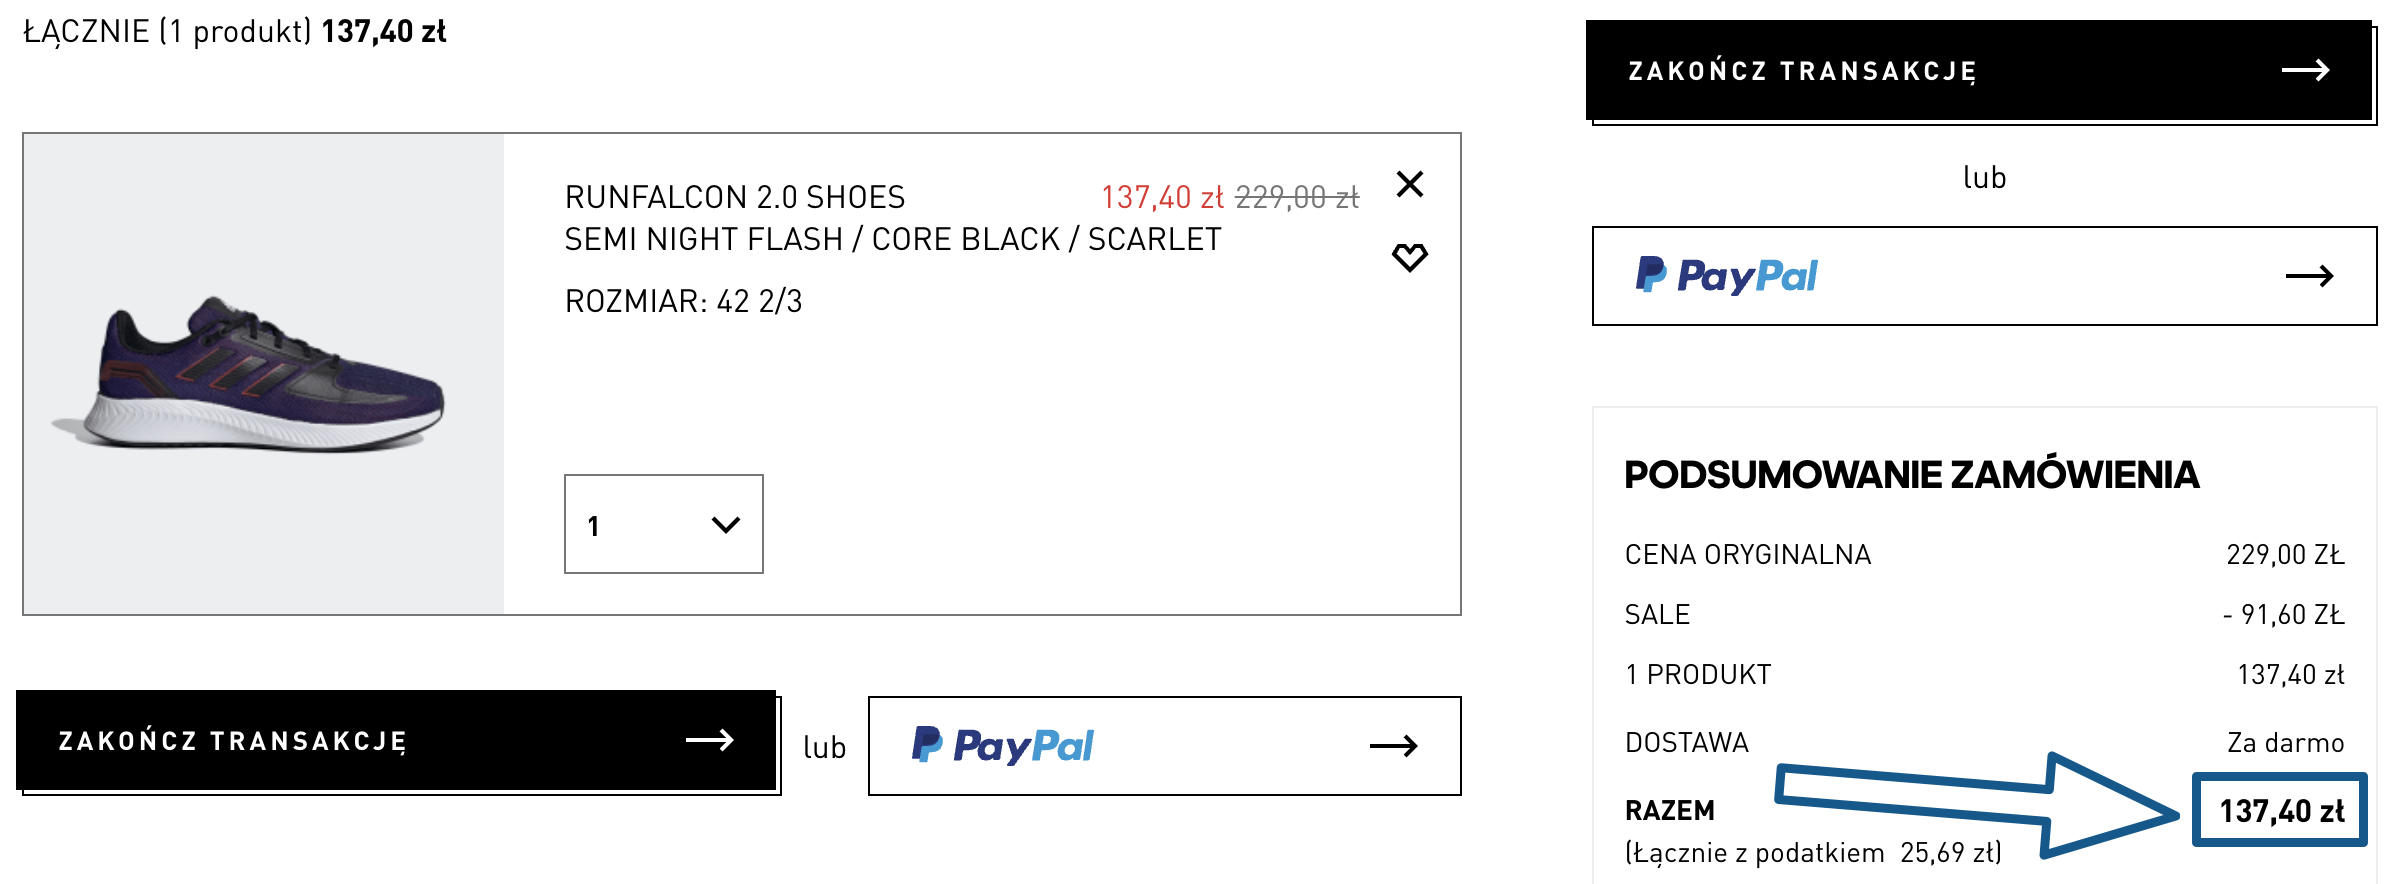
Task: Click the red sale price 137,40 zł
Action: click(1162, 197)
